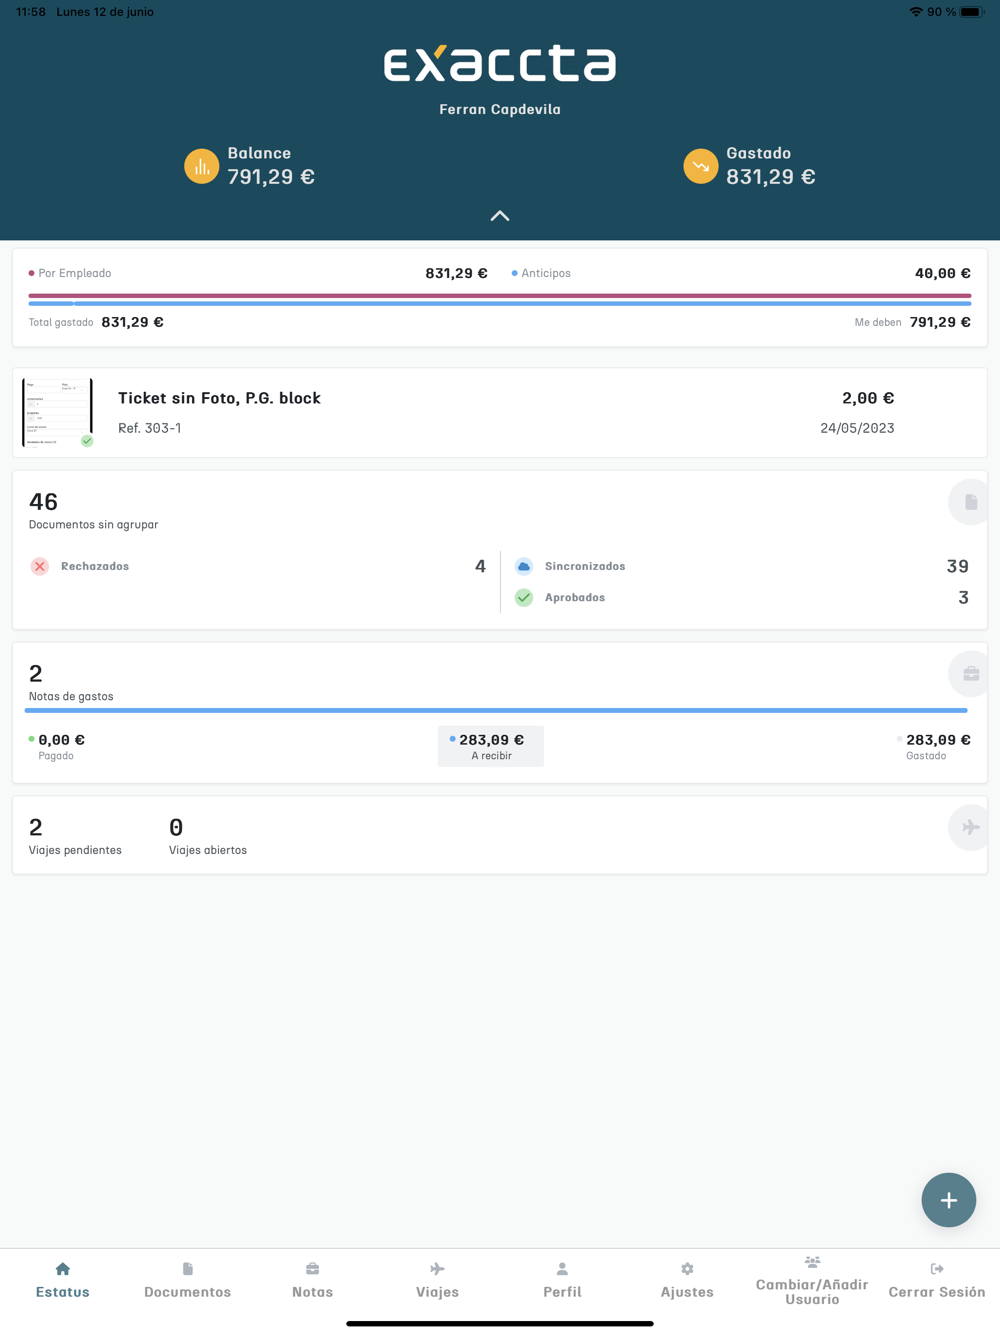The height and width of the screenshot is (1334, 1000).
Task: Tap the orange Balance chart icon
Action: pyautogui.click(x=201, y=166)
